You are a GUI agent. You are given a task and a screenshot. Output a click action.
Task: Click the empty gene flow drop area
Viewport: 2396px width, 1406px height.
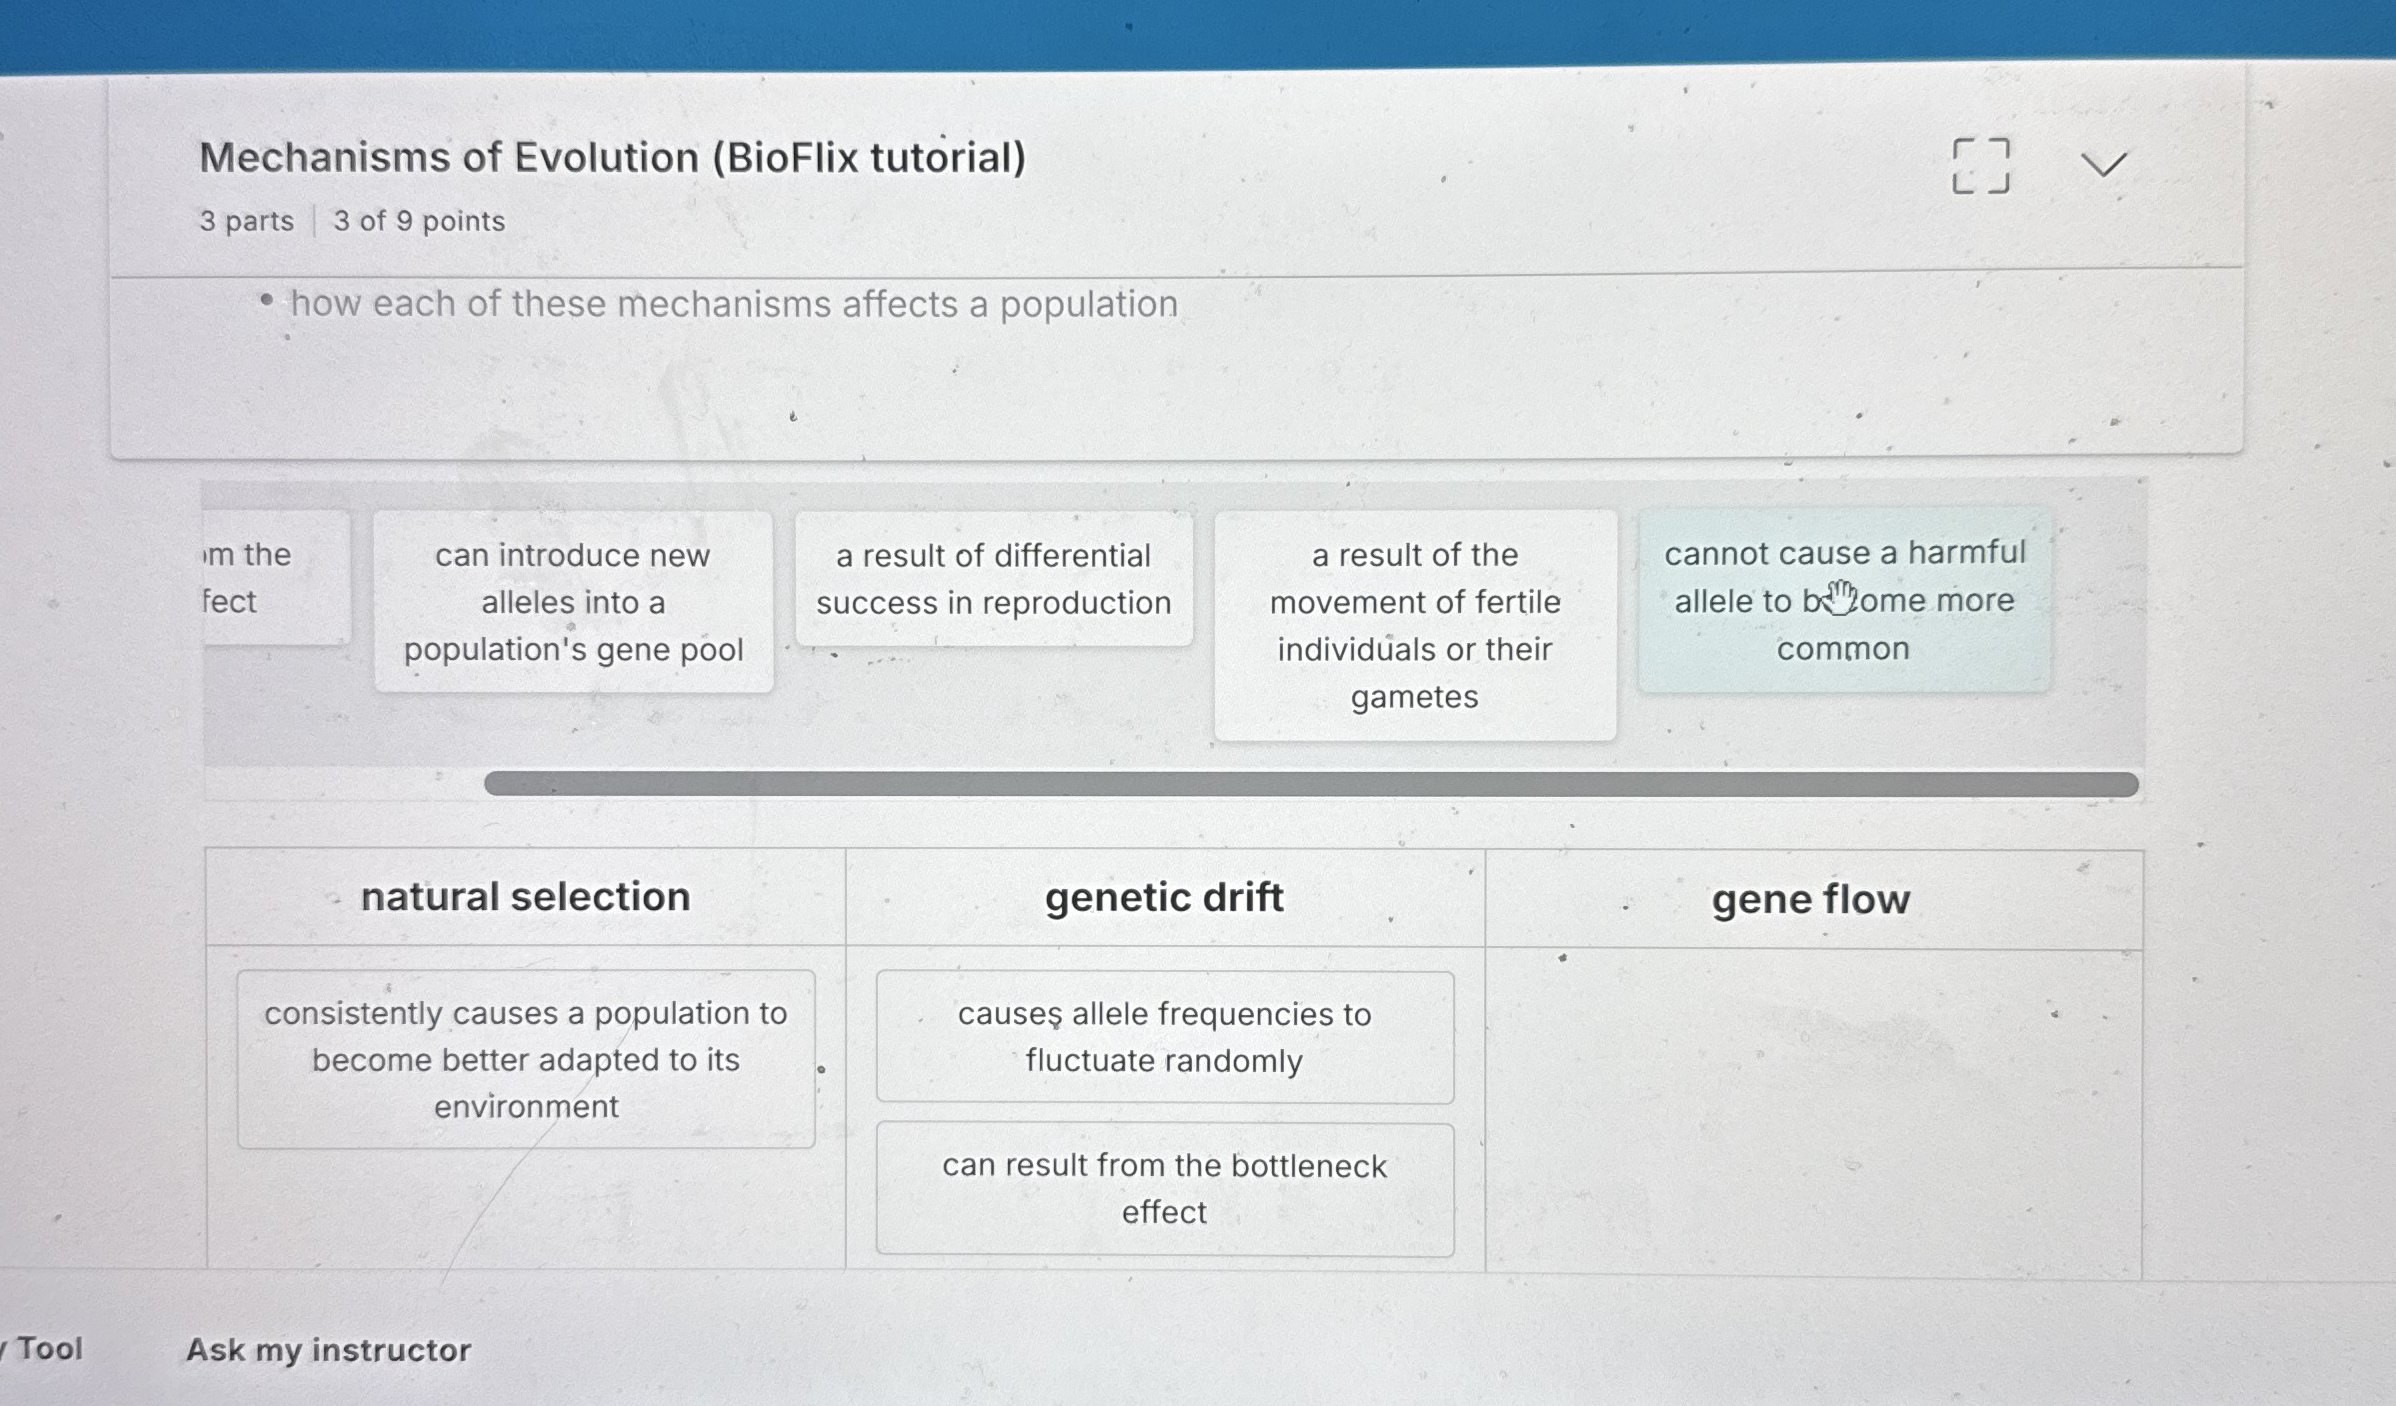click(x=1813, y=1110)
